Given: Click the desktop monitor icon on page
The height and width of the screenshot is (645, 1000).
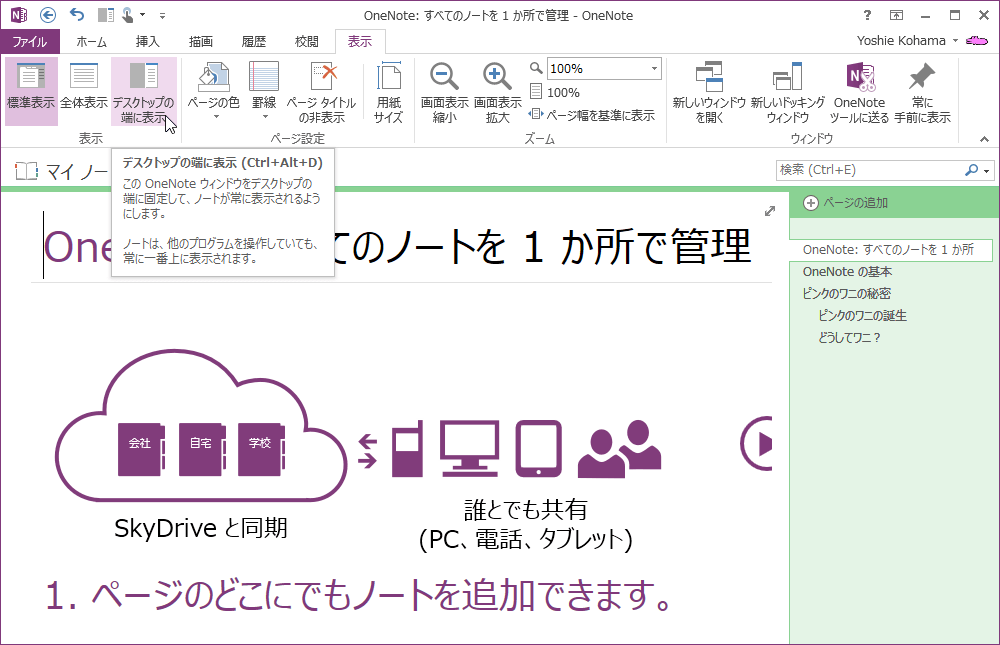Looking at the screenshot, I should coord(469,448).
